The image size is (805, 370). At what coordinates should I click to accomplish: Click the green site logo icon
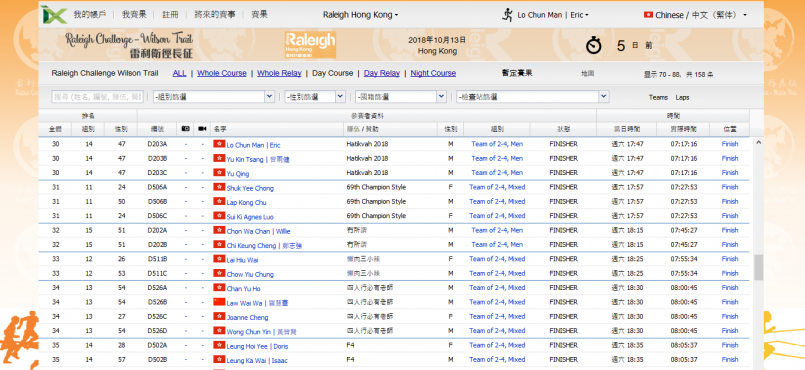(x=54, y=15)
